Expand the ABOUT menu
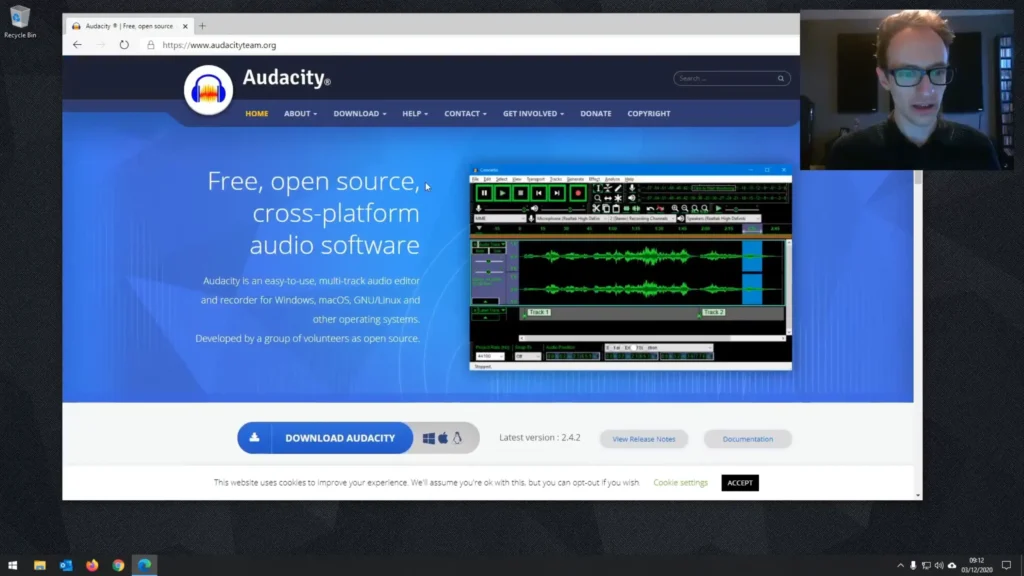 300,114
